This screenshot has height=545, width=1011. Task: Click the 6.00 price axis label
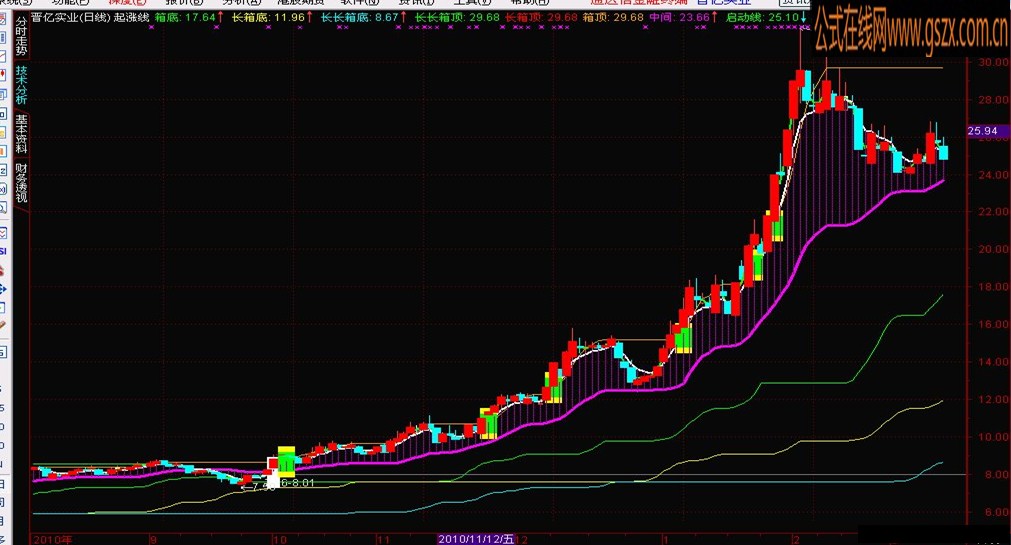pos(994,511)
